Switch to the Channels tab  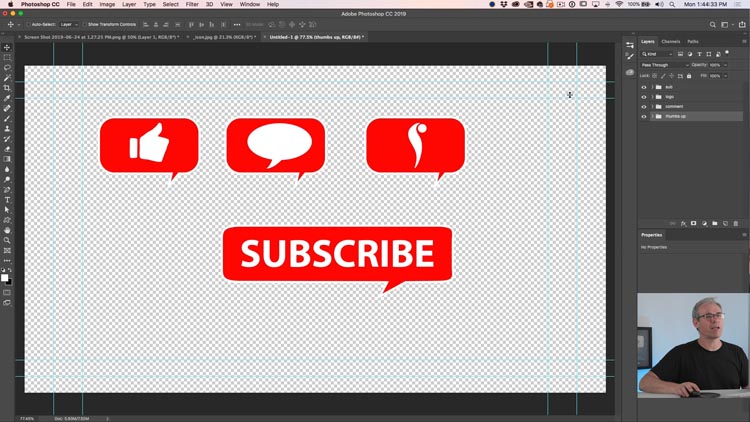671,42
